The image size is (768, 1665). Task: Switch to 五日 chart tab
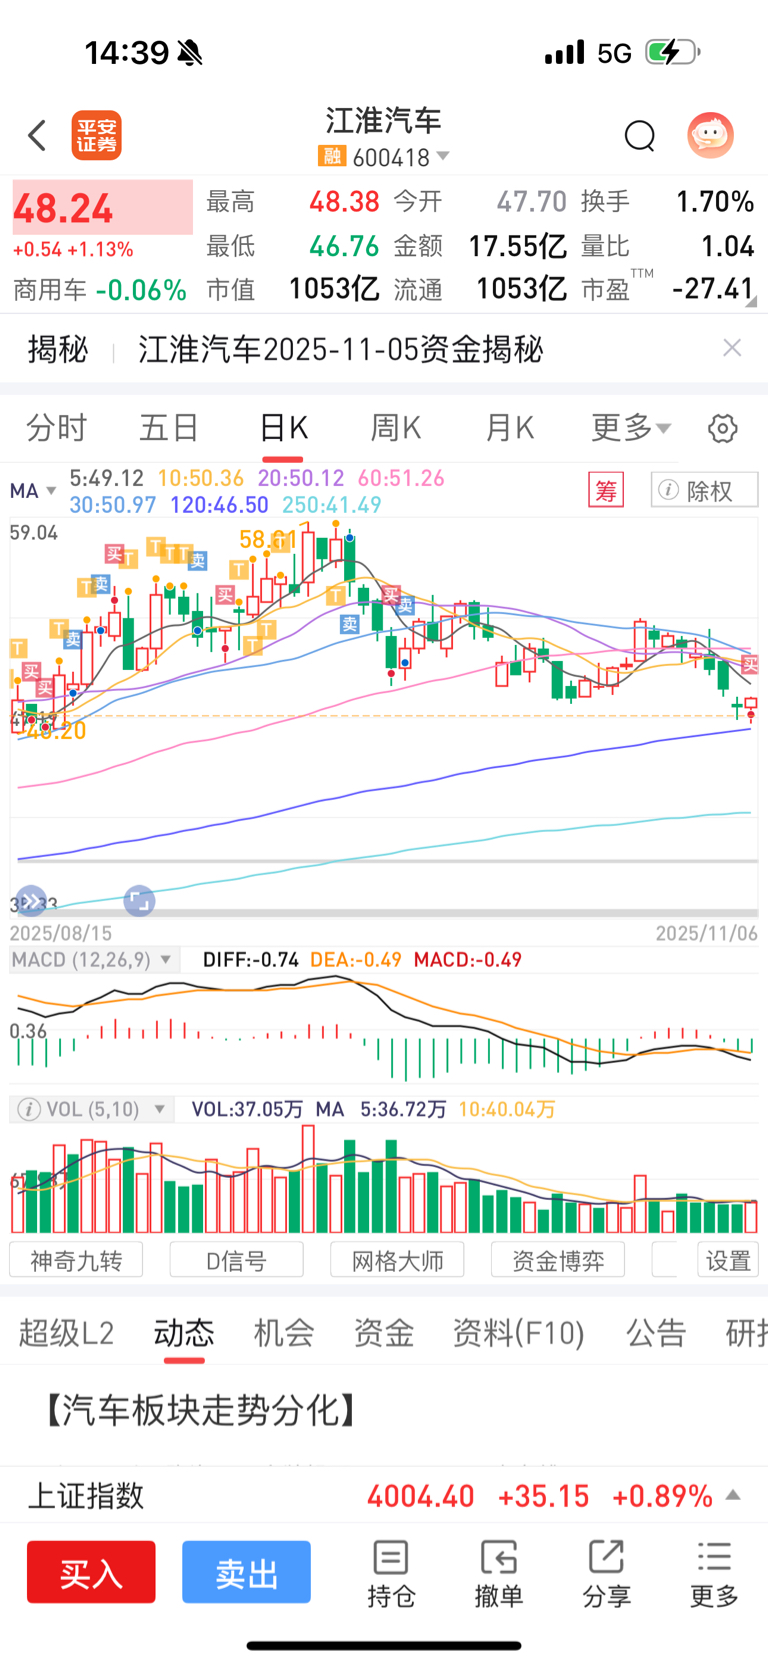tap(169, 428)
